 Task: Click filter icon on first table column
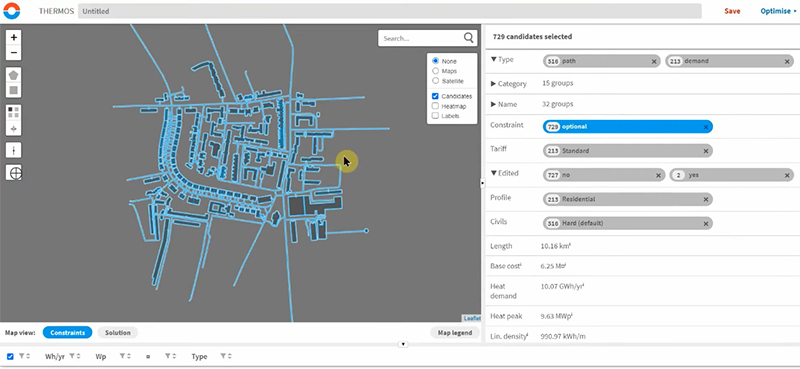21,356
